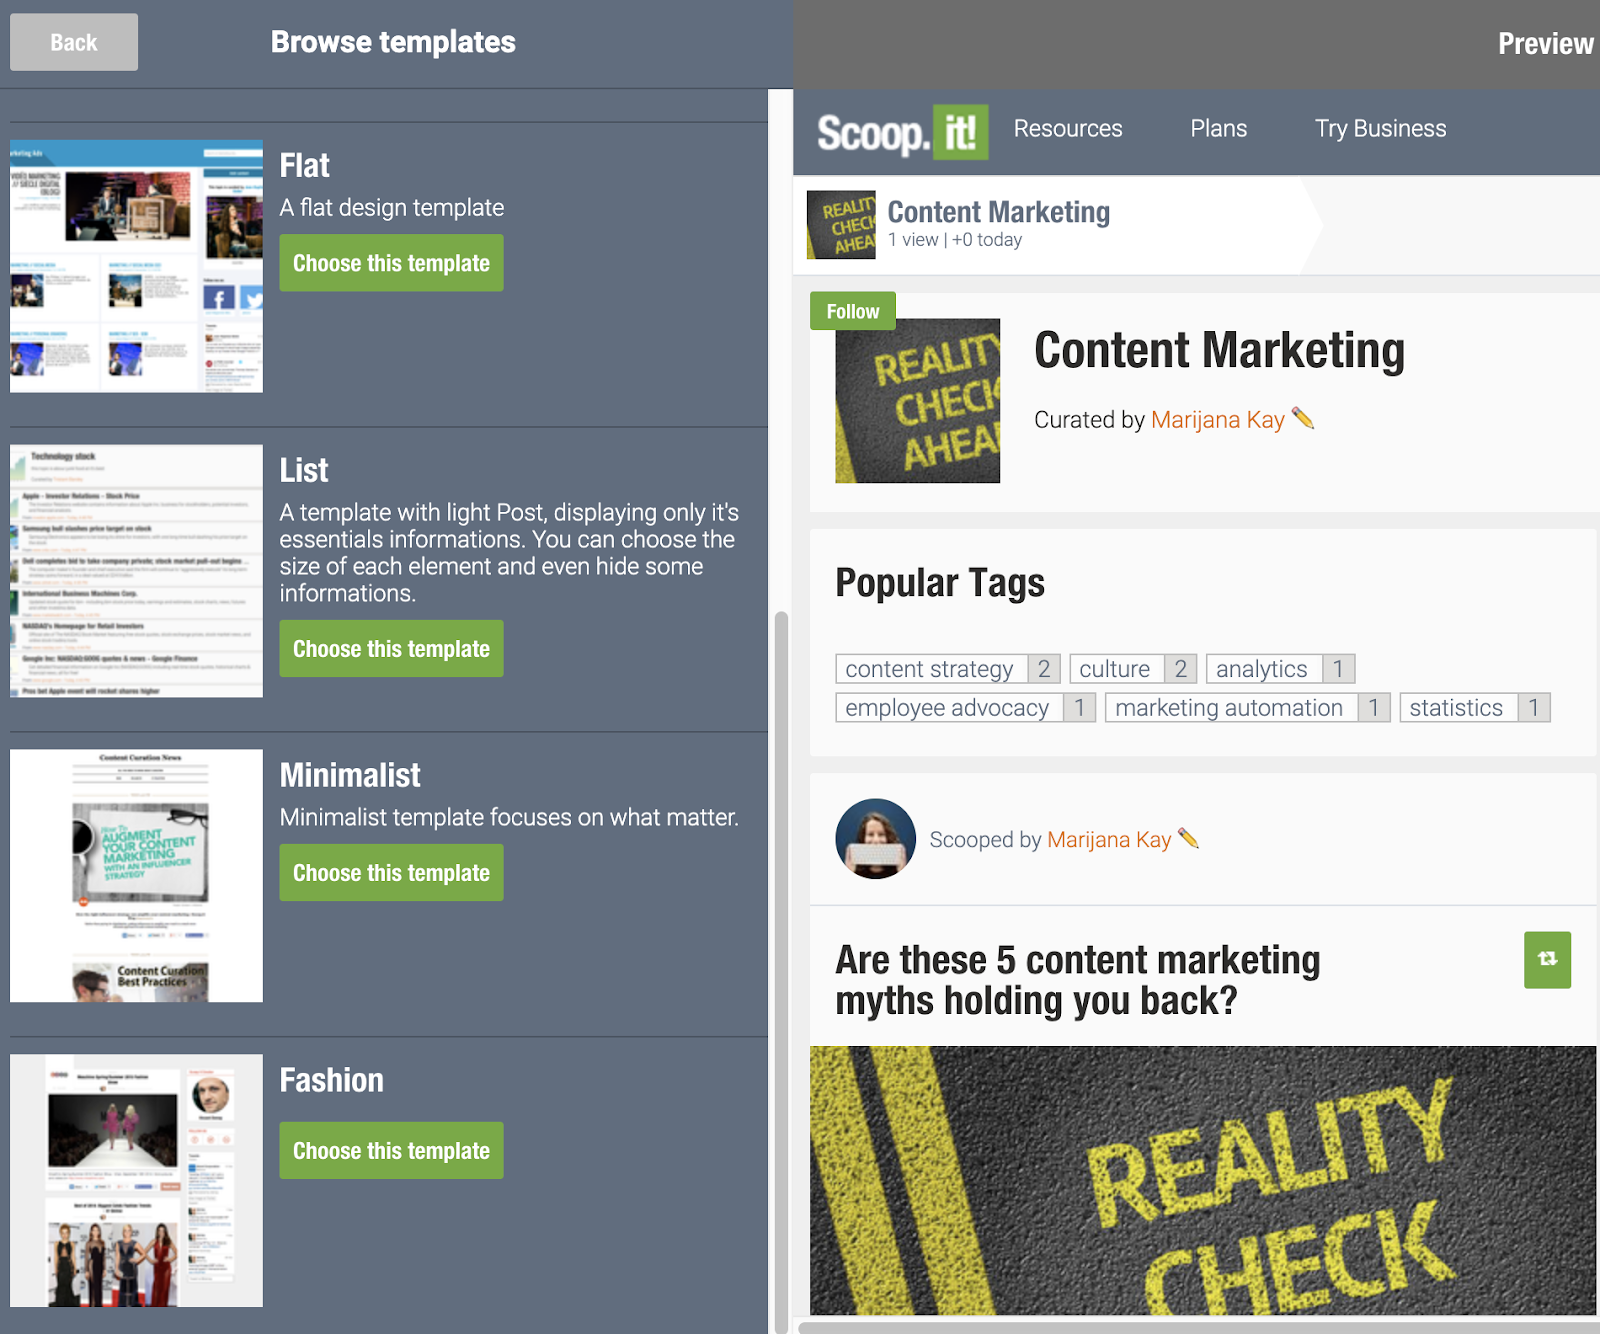Click the rescoop icon beside article title
The height and width of the screenshot is (1334, 1600).
coord(1547,960)
